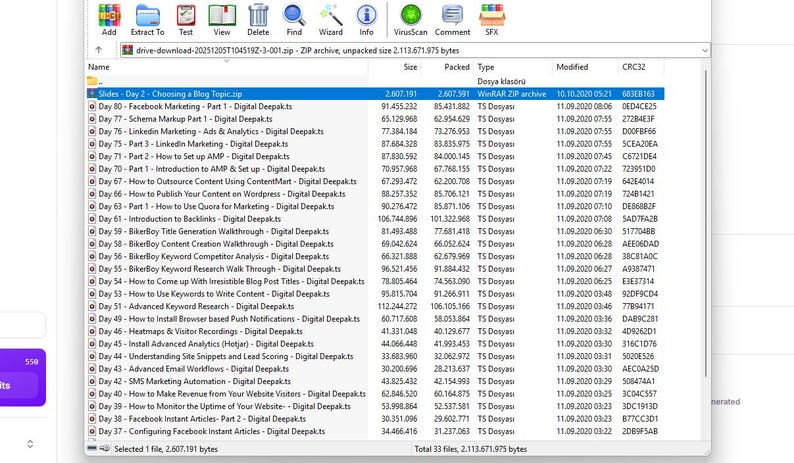Select Day 76 - Linkedin Marketing Ads & Analytics

tap(375, 131)
